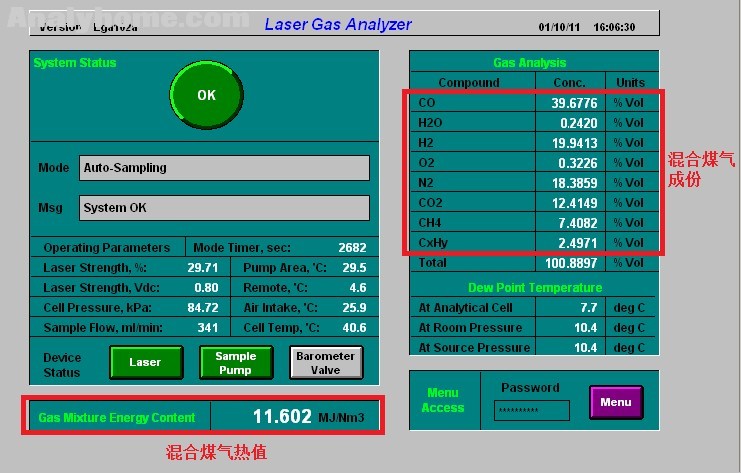The image size is (741, 473).
Task: Click the At Source Pressure dew point value
Action: 585,348
